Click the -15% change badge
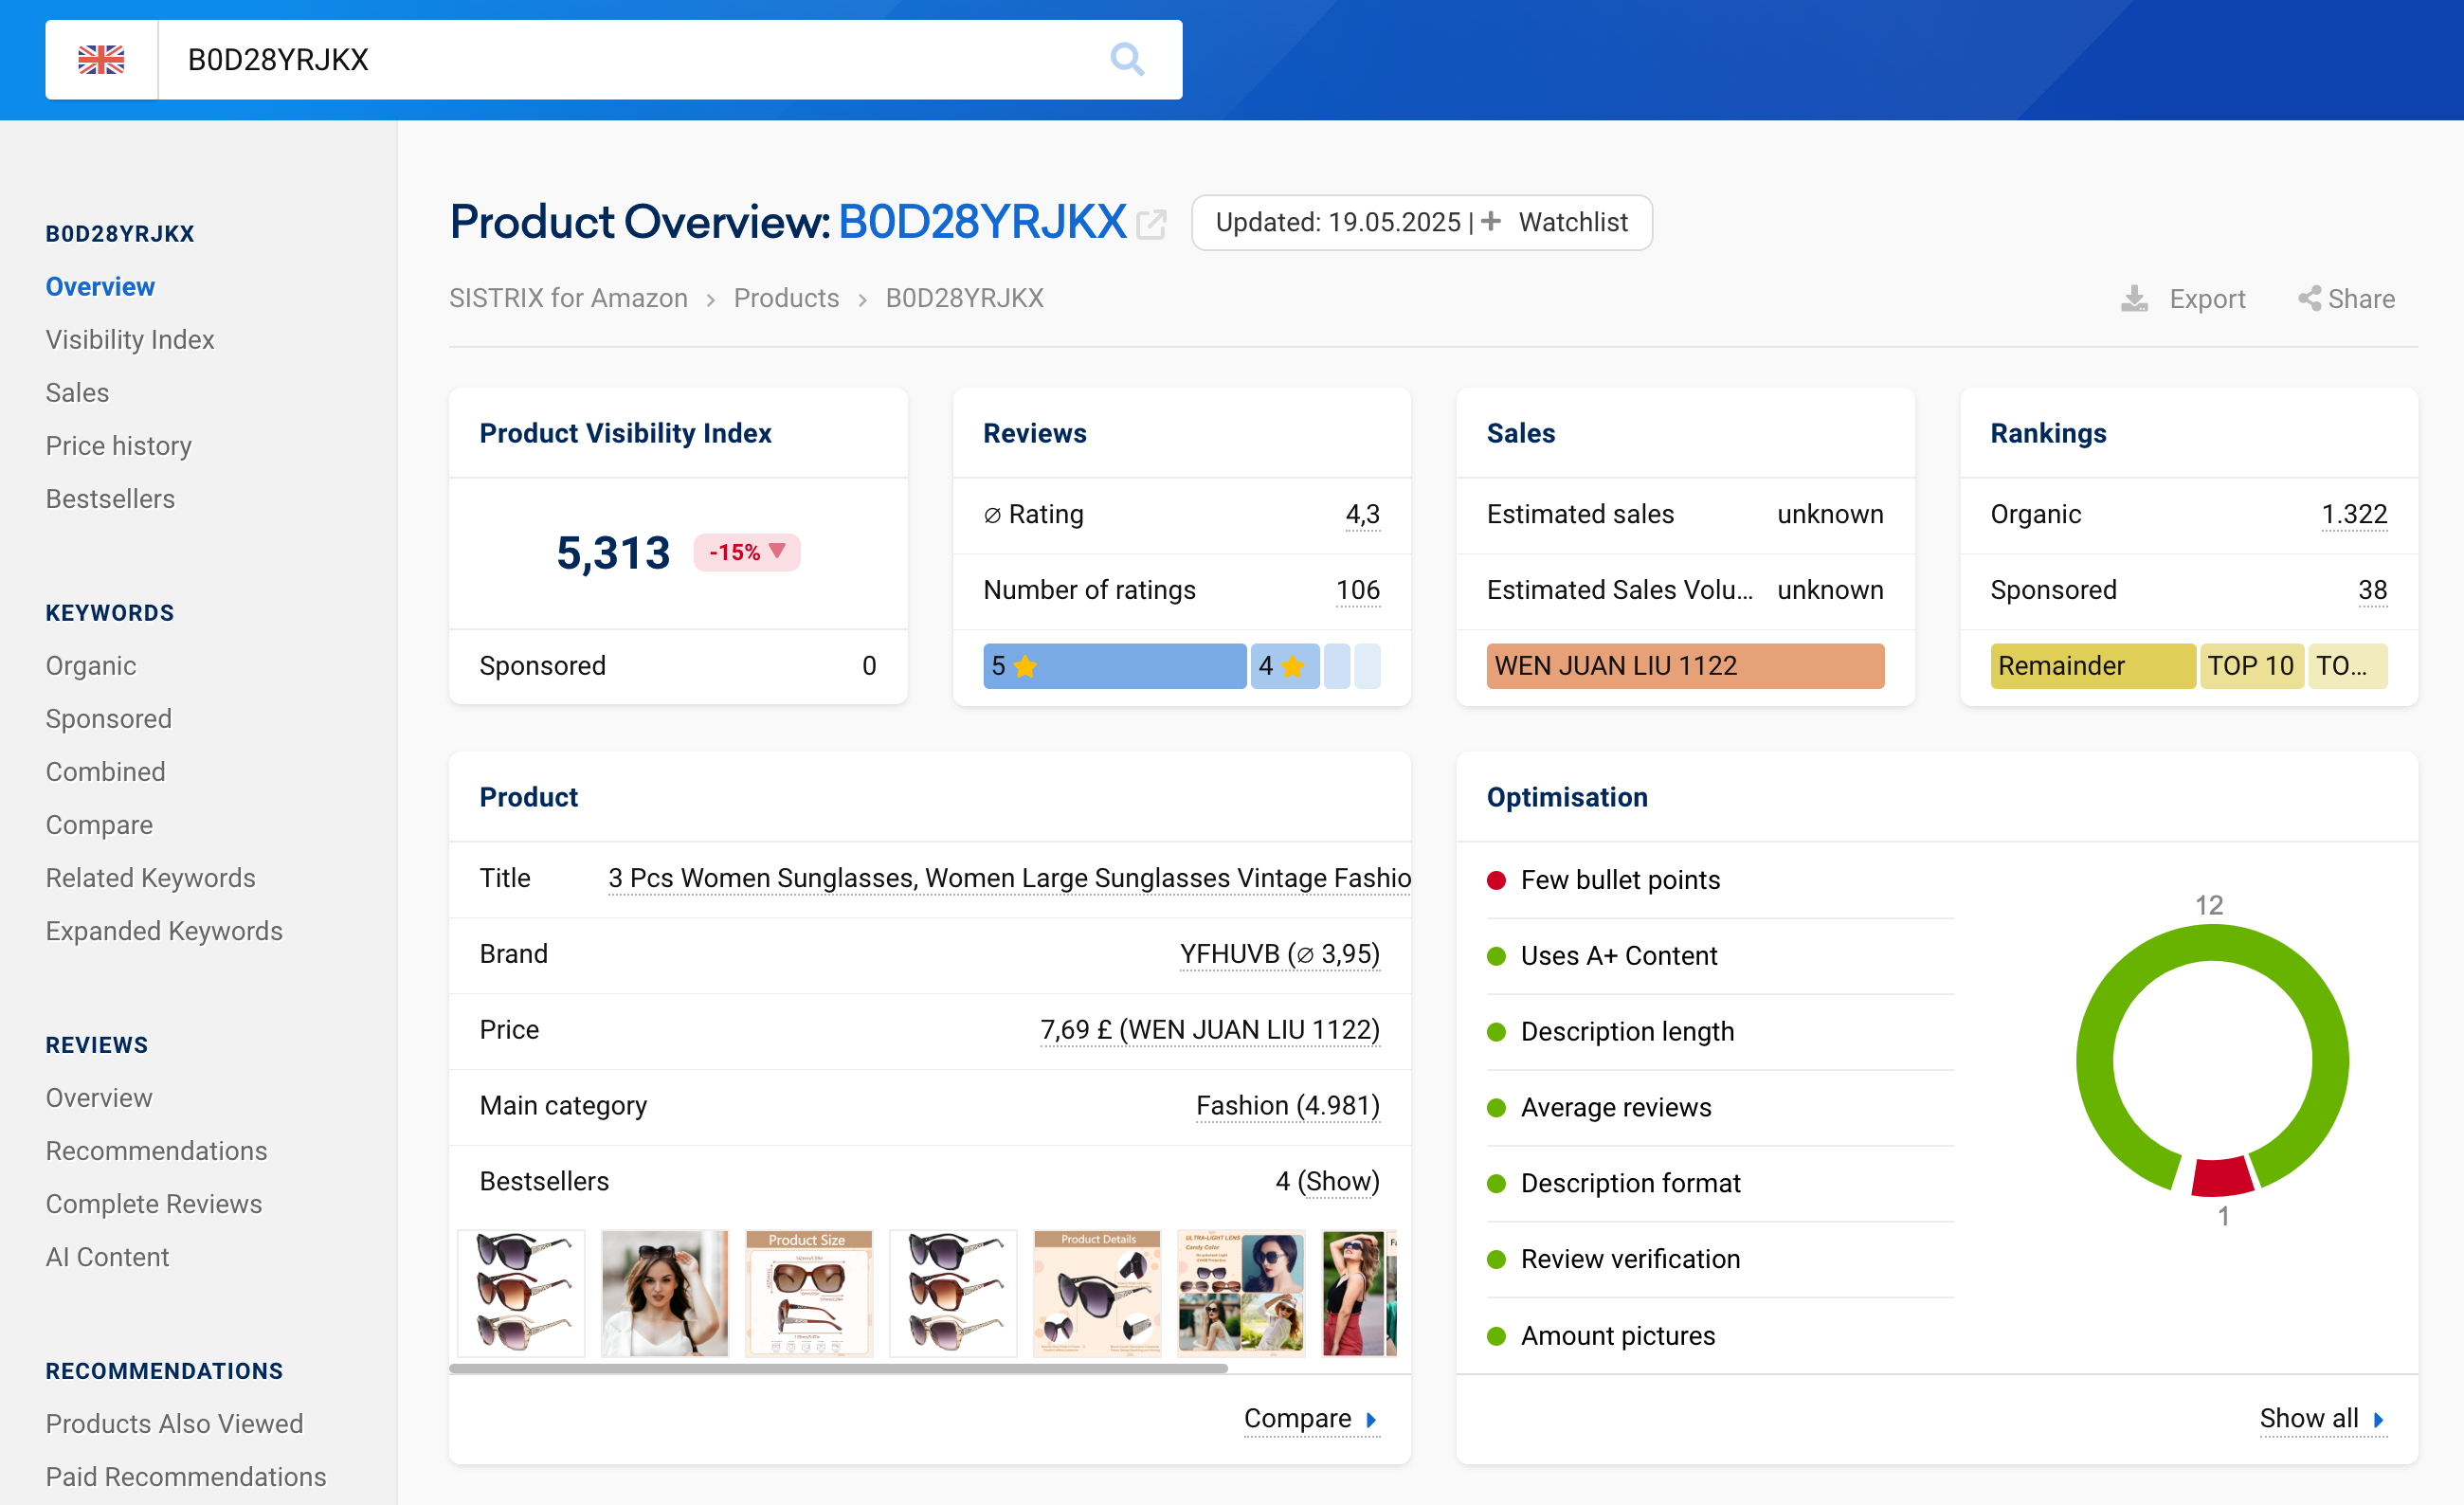The image size is (2464, 1505). (x=747, y=552)
